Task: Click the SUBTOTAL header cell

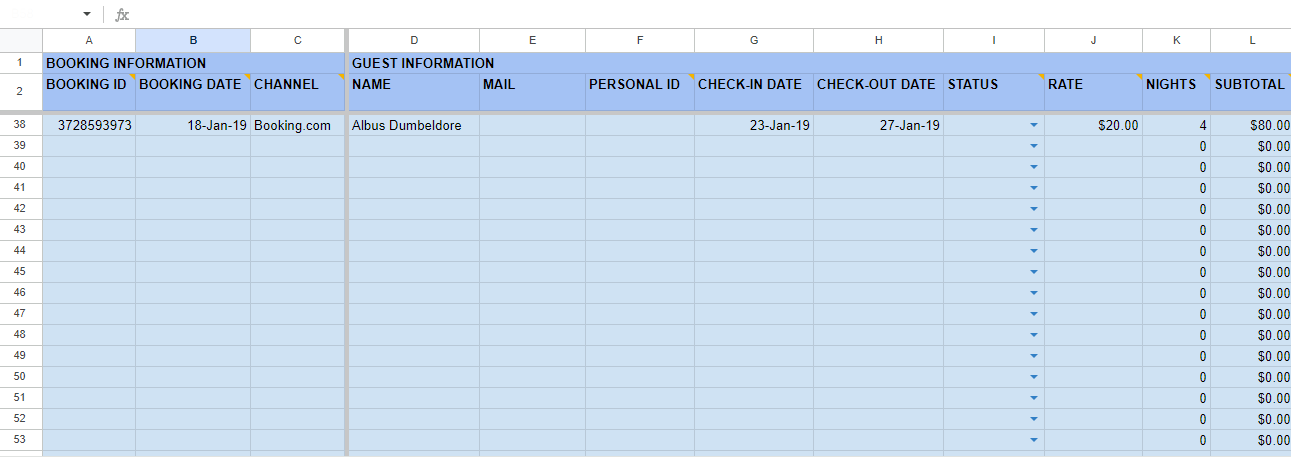Action: point(1251,92)
